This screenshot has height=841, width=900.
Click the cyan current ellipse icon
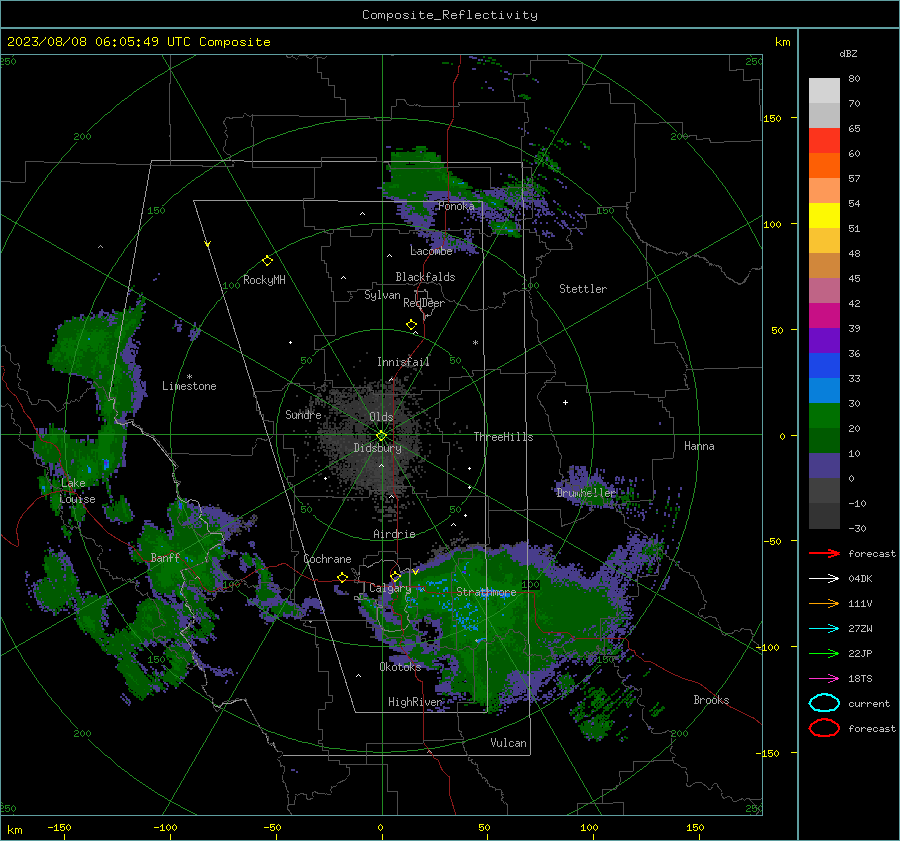click(x=824, y=703)
